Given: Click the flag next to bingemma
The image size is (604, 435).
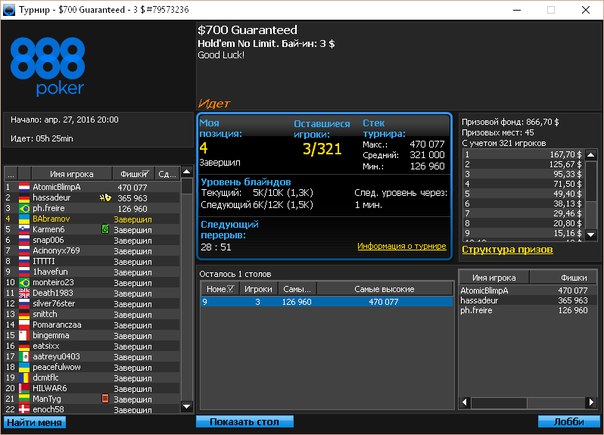Looking at the screenshot, I should [24, 336].
